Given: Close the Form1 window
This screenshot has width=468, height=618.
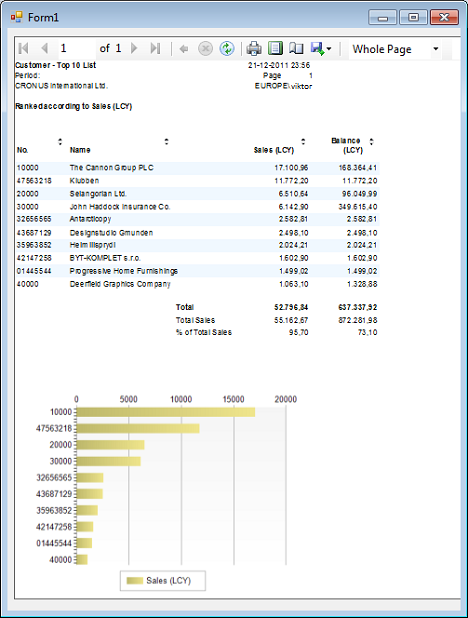Looking at the screenshot, I should [x=444, y=17].
